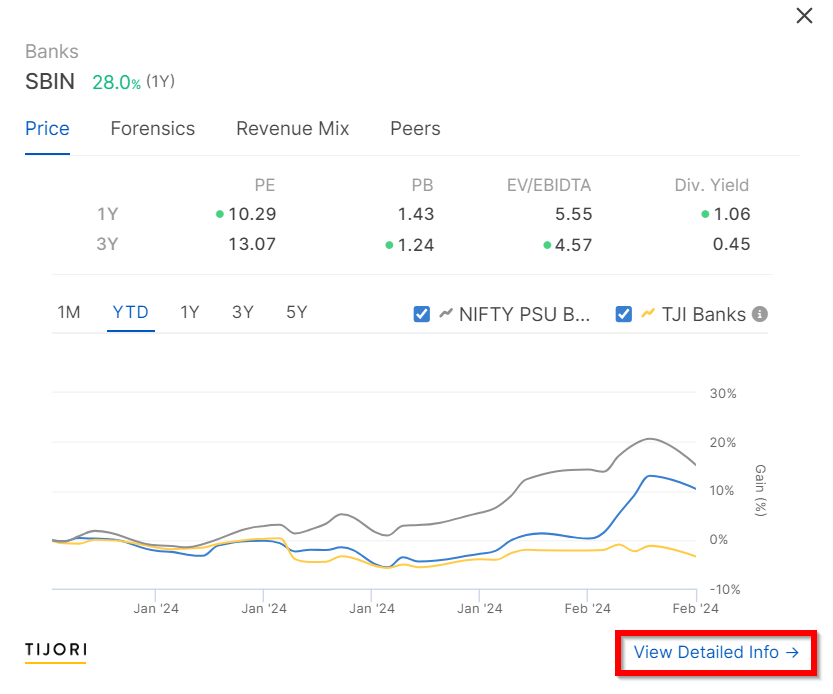Click the peak of the grey NIFTY PSU line

click(650, 439)
